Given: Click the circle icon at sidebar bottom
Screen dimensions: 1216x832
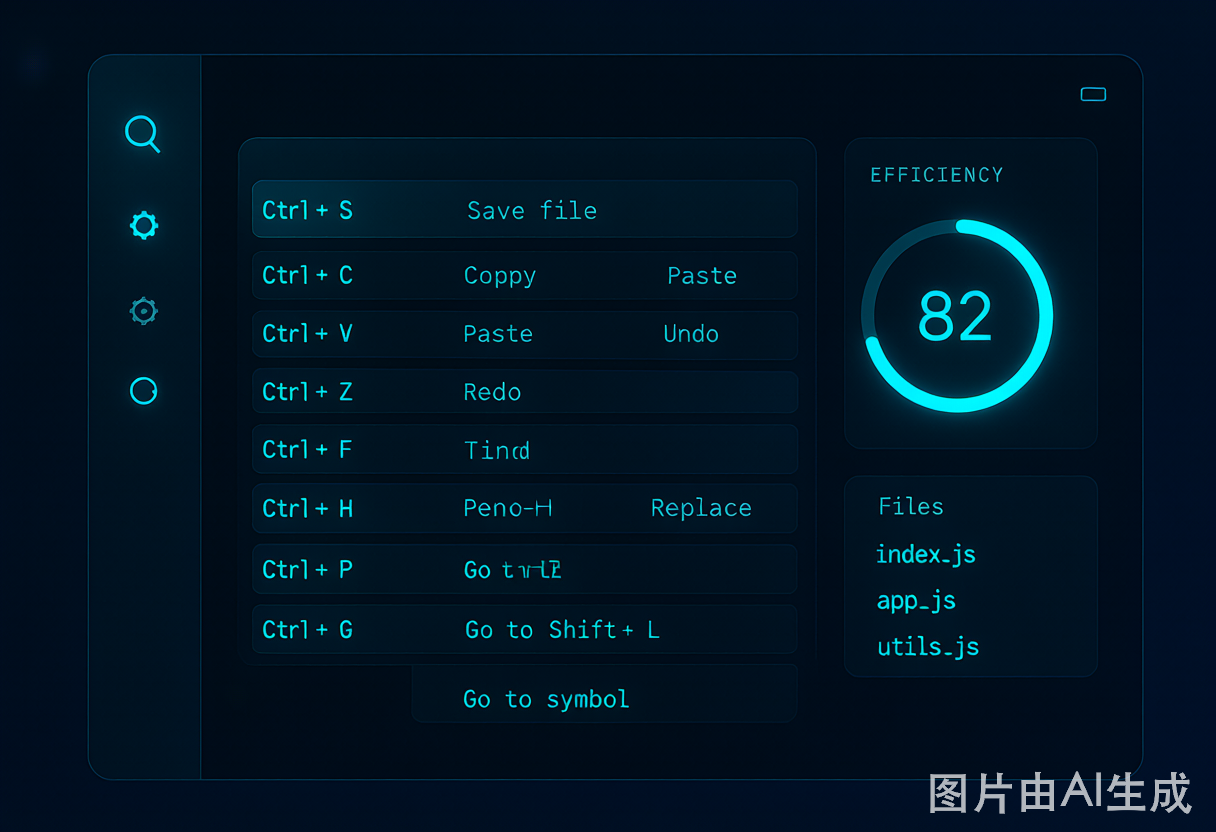Looking at the screenshot, I should [x=144, y=390].
